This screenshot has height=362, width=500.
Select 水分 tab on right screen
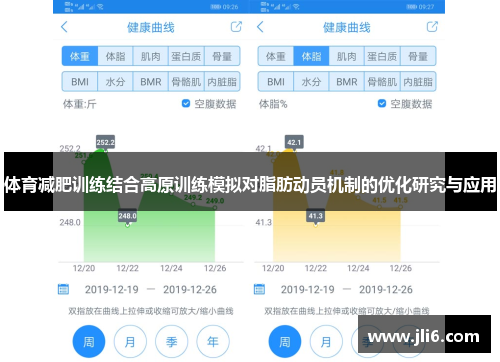pos(311,81)
